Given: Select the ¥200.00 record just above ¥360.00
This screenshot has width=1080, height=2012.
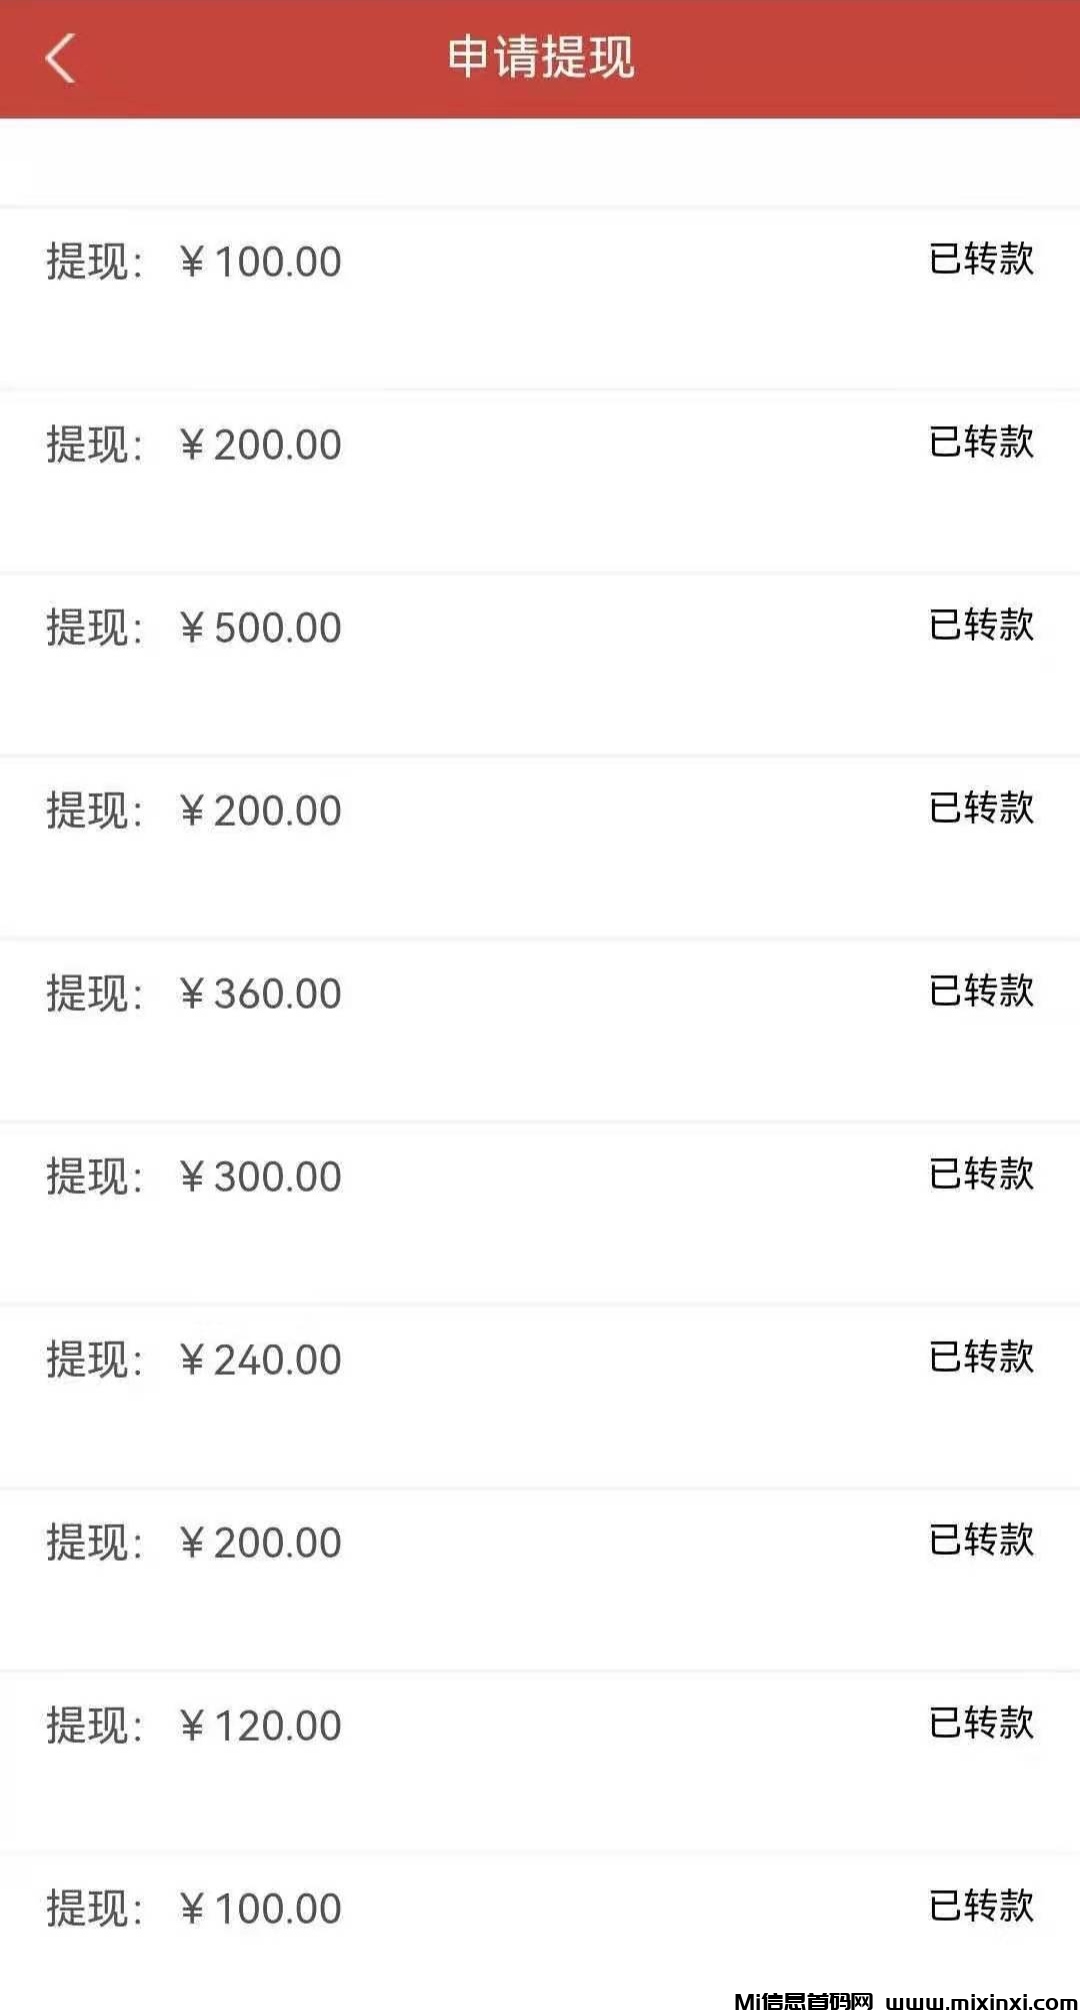Looking at the screenshot, I should (260, 811).
